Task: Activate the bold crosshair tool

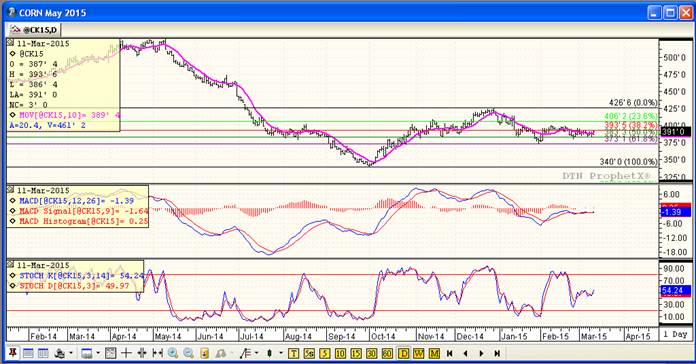Action: (142, 353)
